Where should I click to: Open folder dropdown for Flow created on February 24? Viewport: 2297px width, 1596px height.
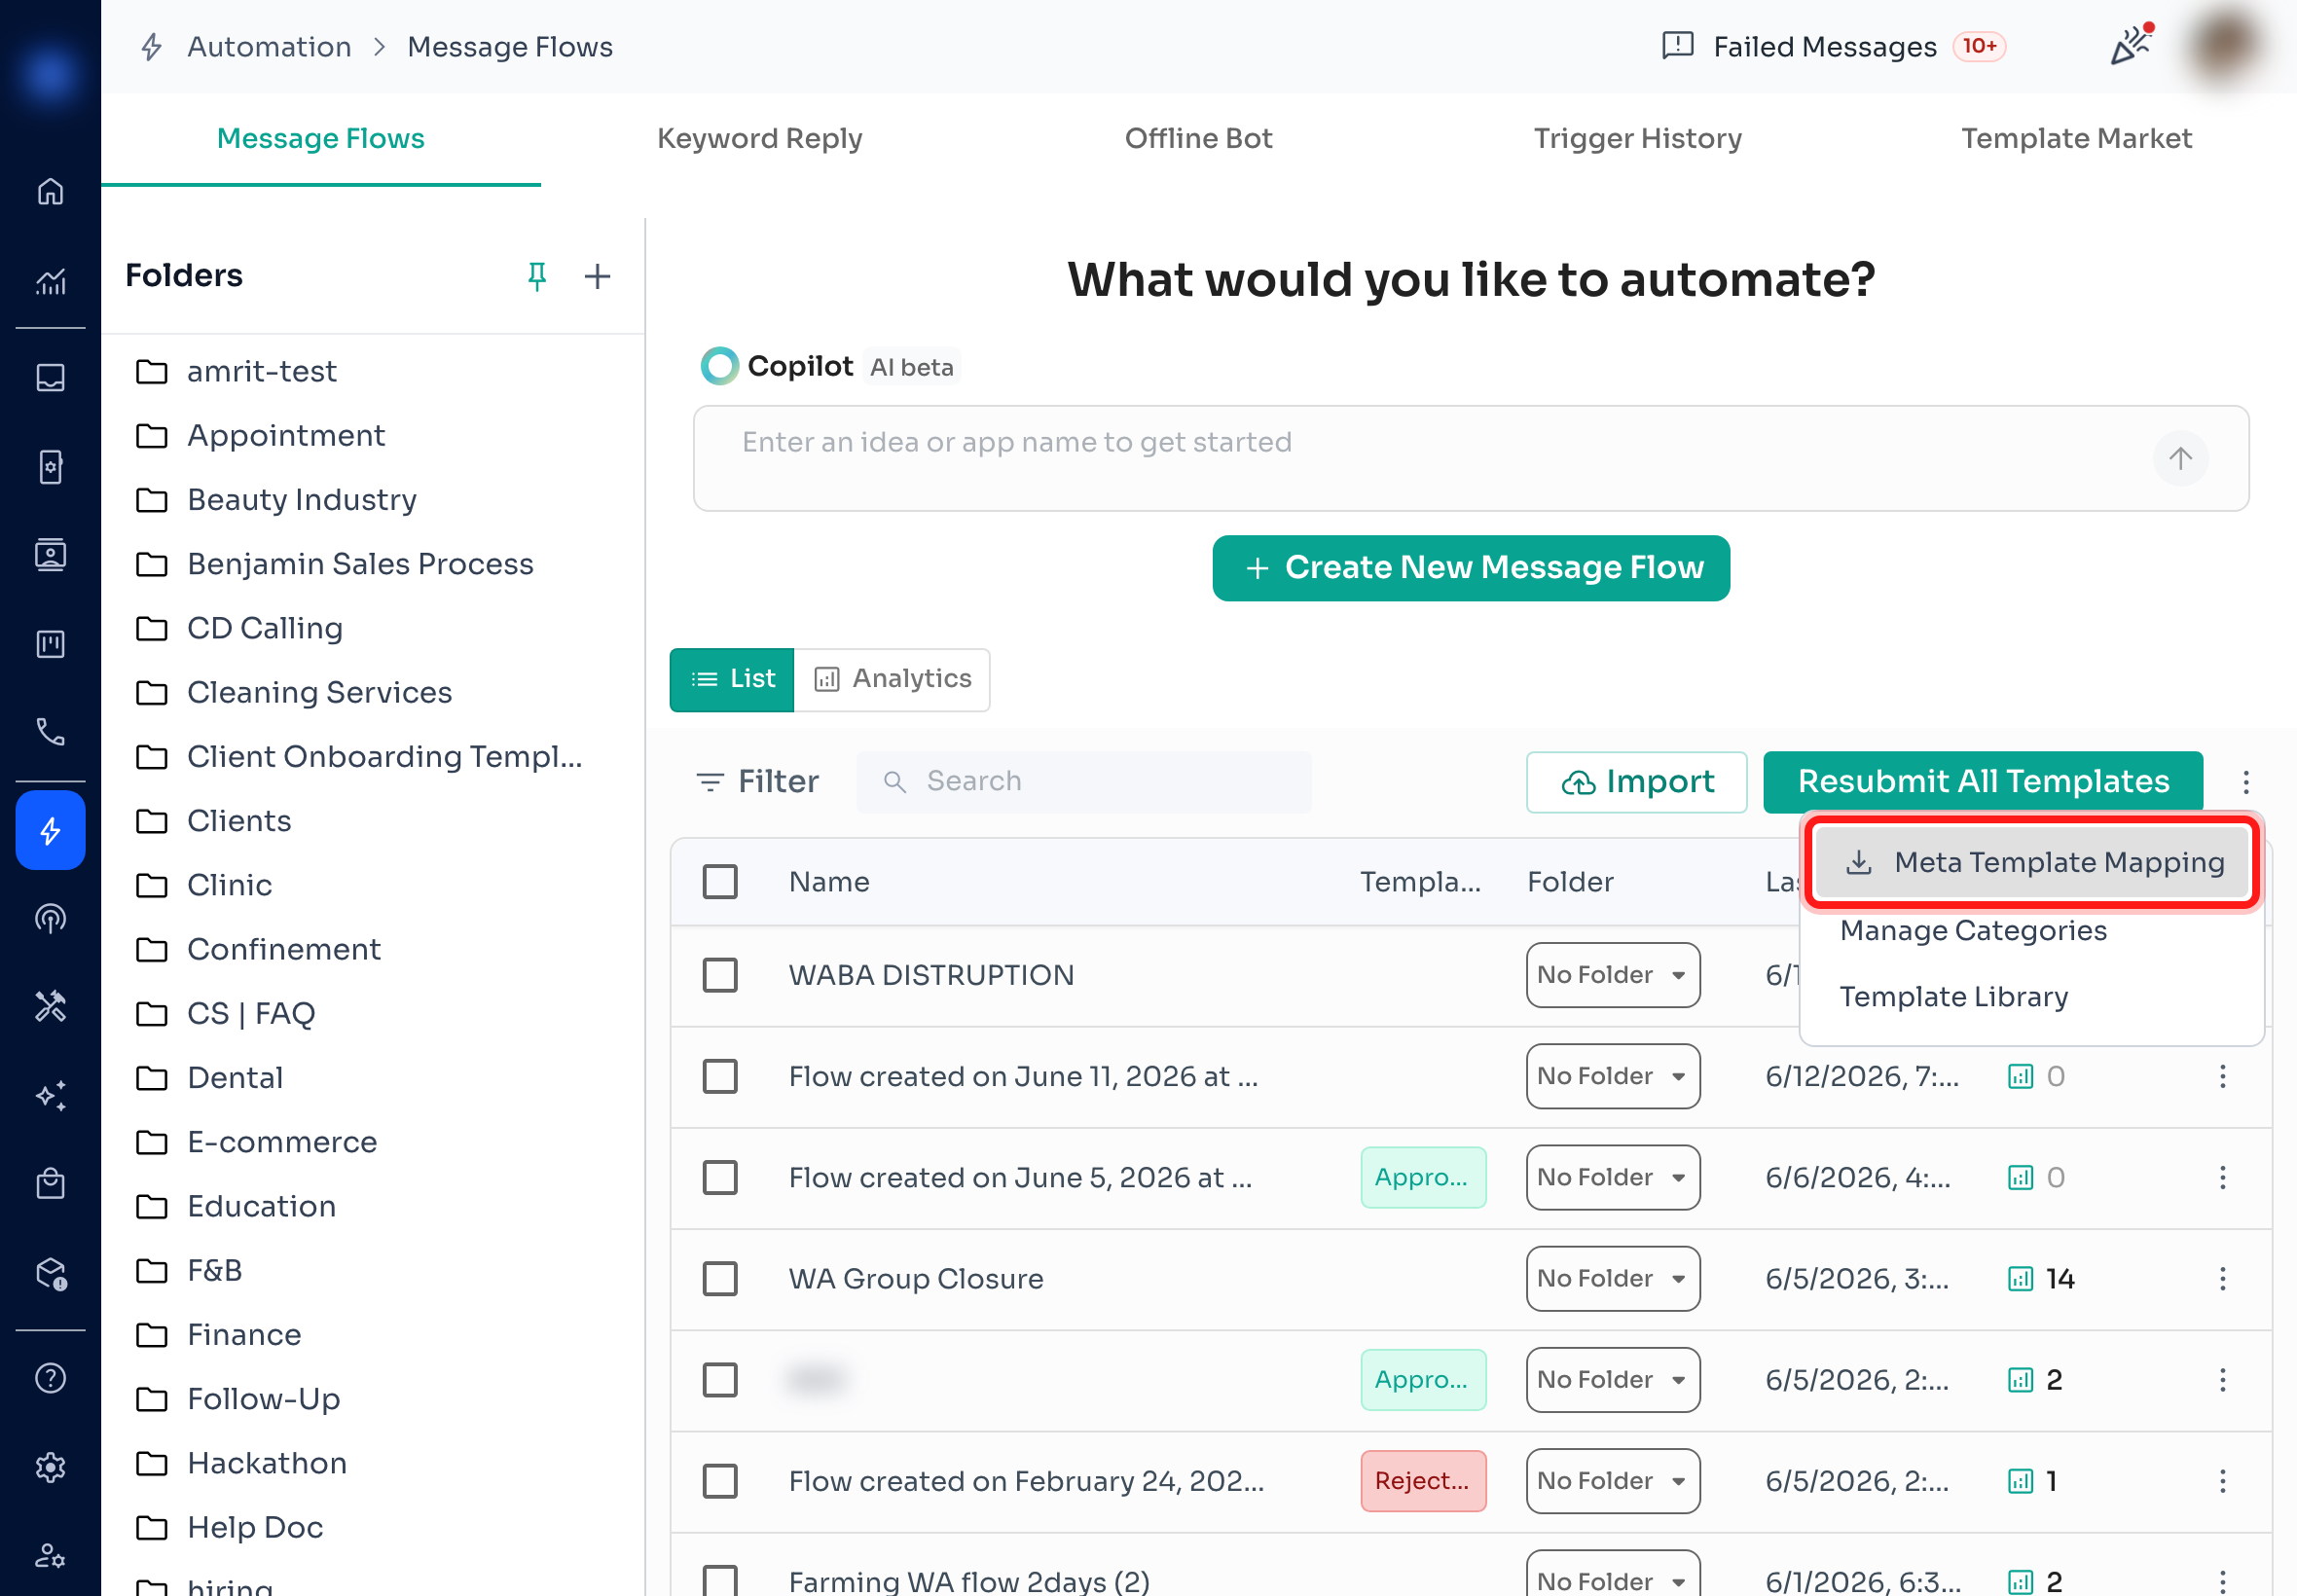1612,1481
